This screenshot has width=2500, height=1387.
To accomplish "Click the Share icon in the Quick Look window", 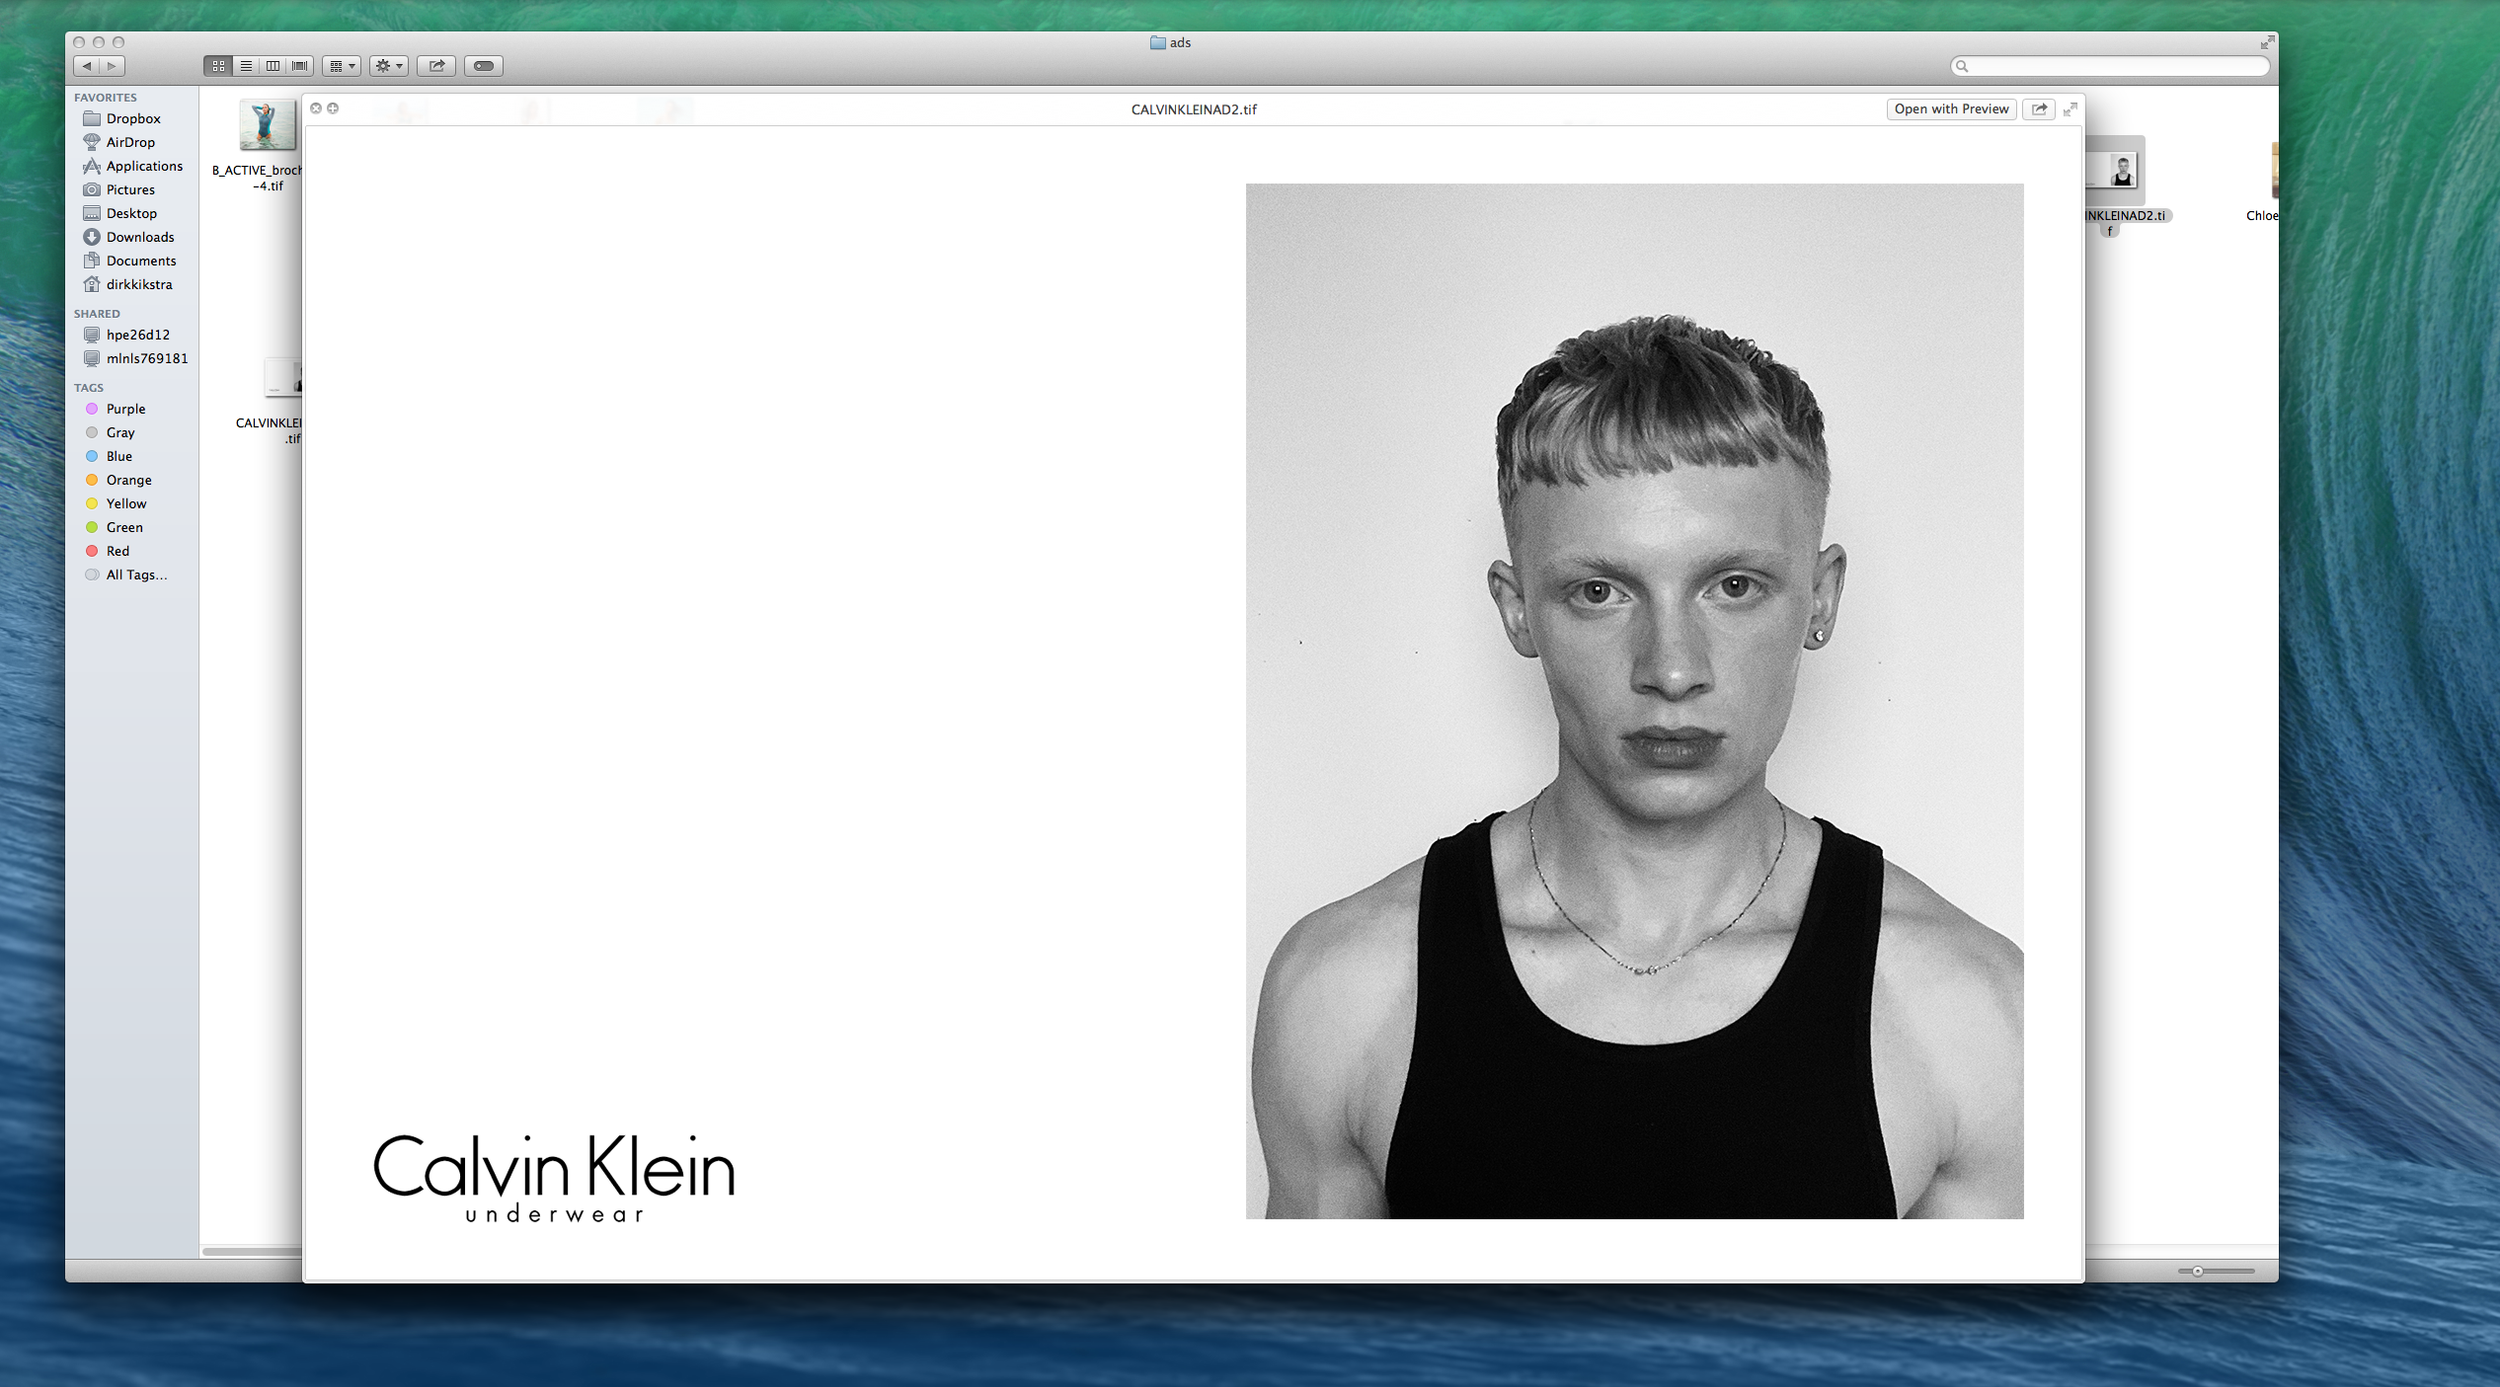I will coord(2039,109).
